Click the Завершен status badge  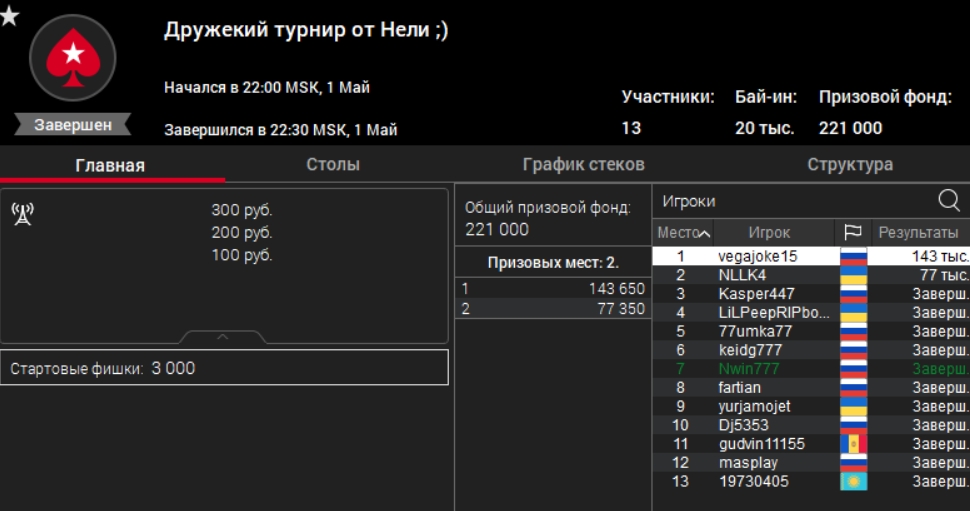73,124
